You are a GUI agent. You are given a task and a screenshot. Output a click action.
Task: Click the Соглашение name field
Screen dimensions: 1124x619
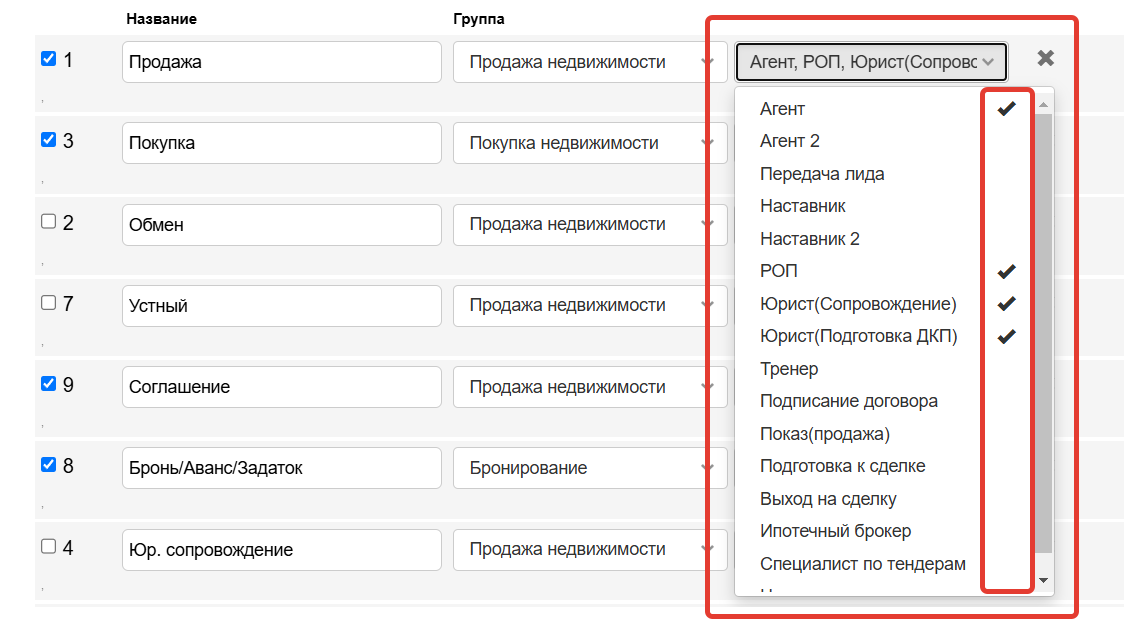[x=281, y=387]
